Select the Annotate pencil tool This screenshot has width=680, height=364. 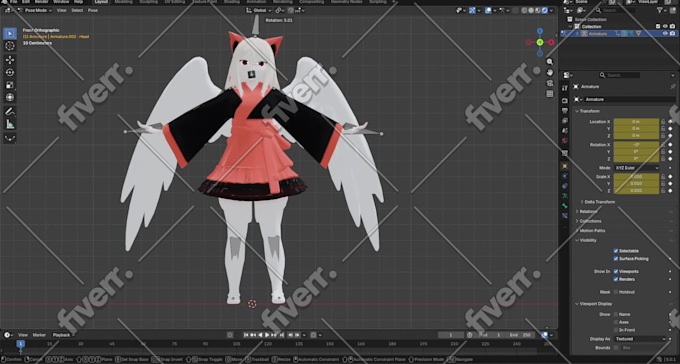10,111
